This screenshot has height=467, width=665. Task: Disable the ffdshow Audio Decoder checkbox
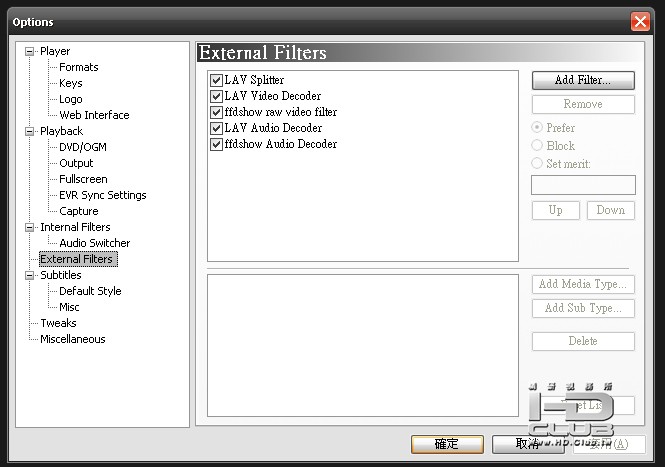pyautogui.click(x=216, y=144)
